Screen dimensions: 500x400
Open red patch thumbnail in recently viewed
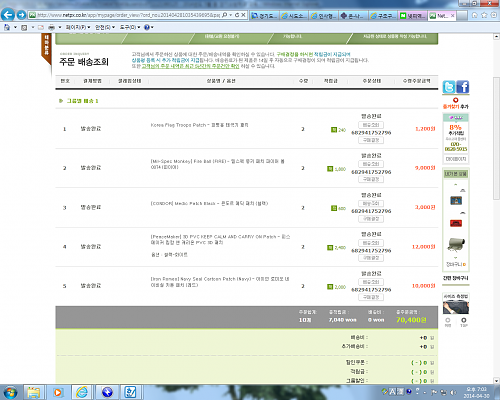click(456, 223)
